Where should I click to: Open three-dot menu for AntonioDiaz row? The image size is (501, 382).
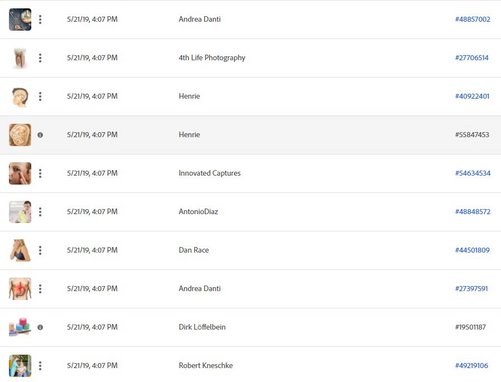(40, 212)
